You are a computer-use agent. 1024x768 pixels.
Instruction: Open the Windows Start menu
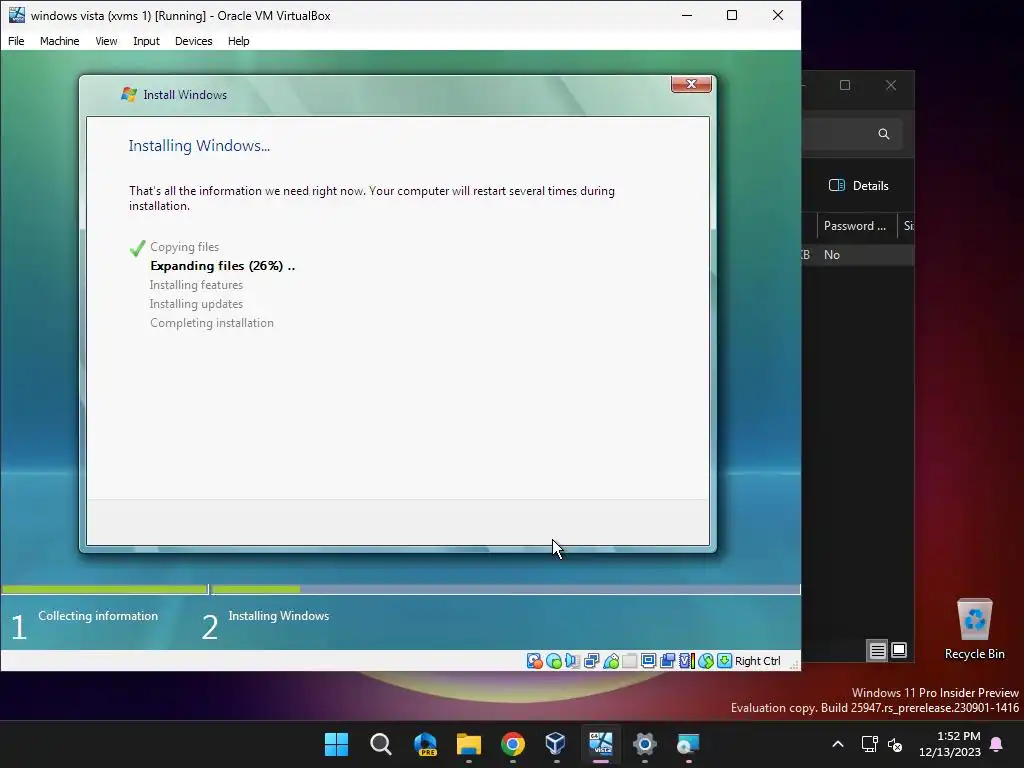point(337,744)
